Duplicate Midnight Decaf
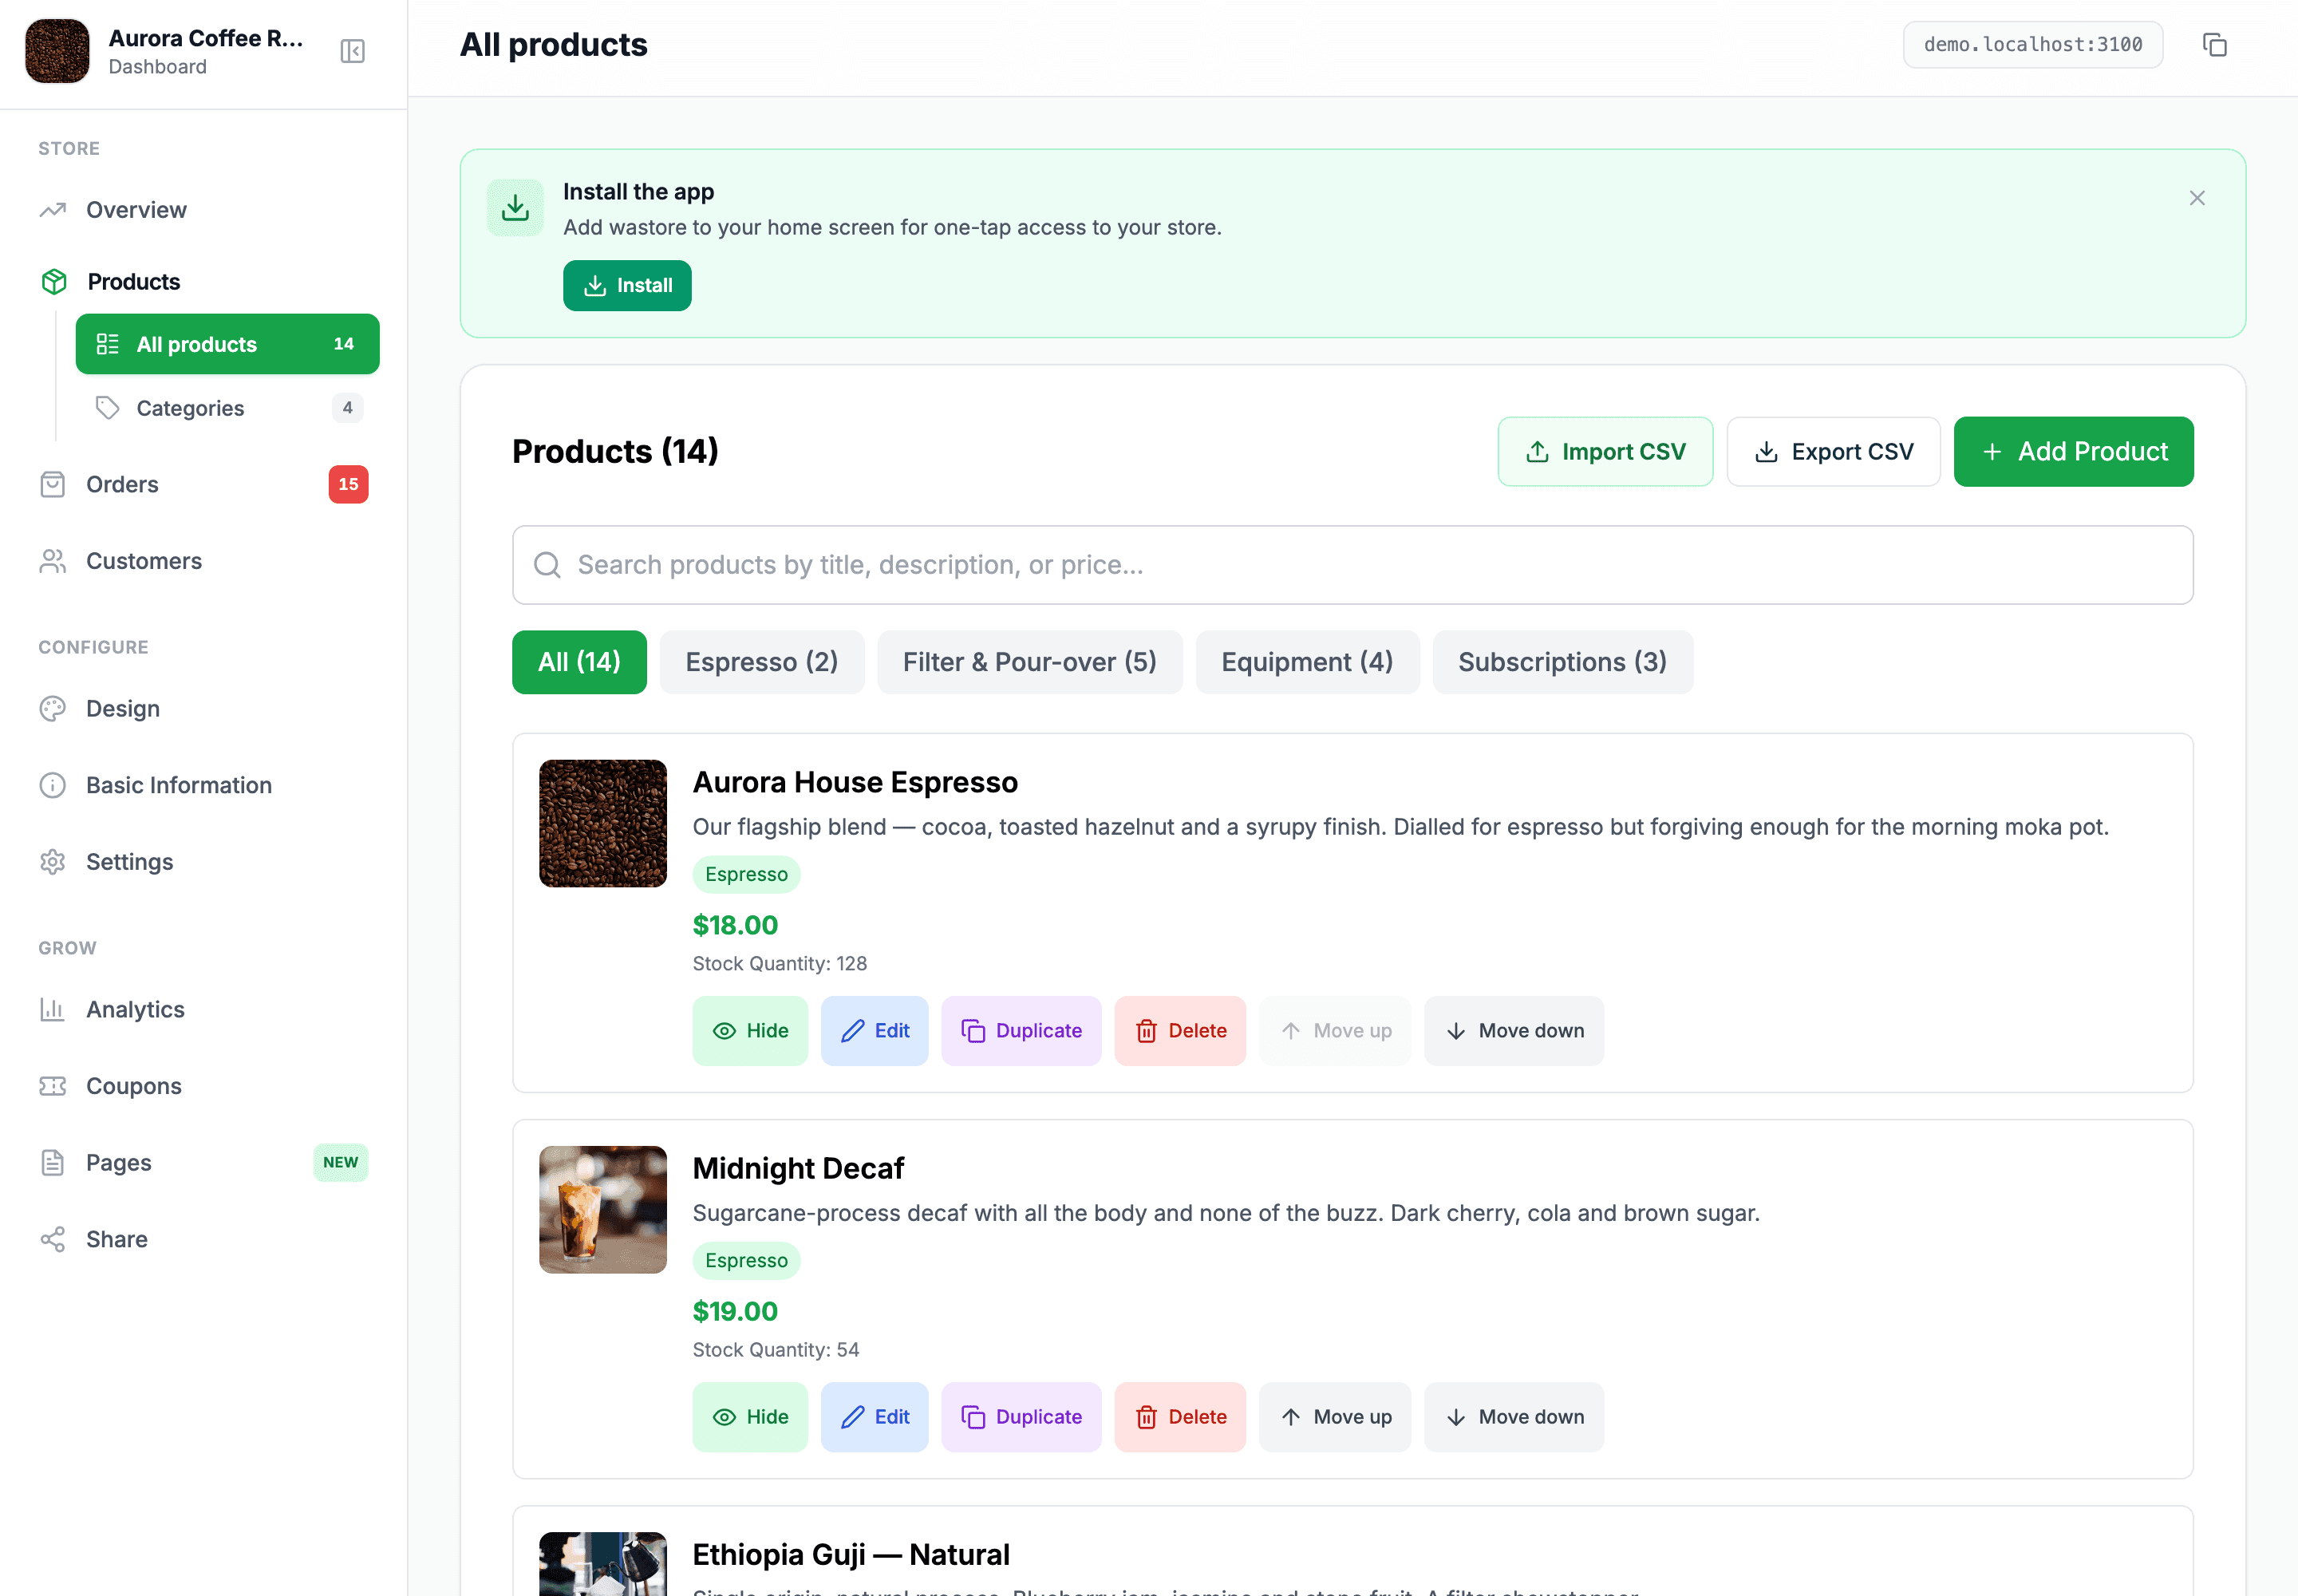Viewport: 2298px width, 1596px height. click(1021, 1417)
